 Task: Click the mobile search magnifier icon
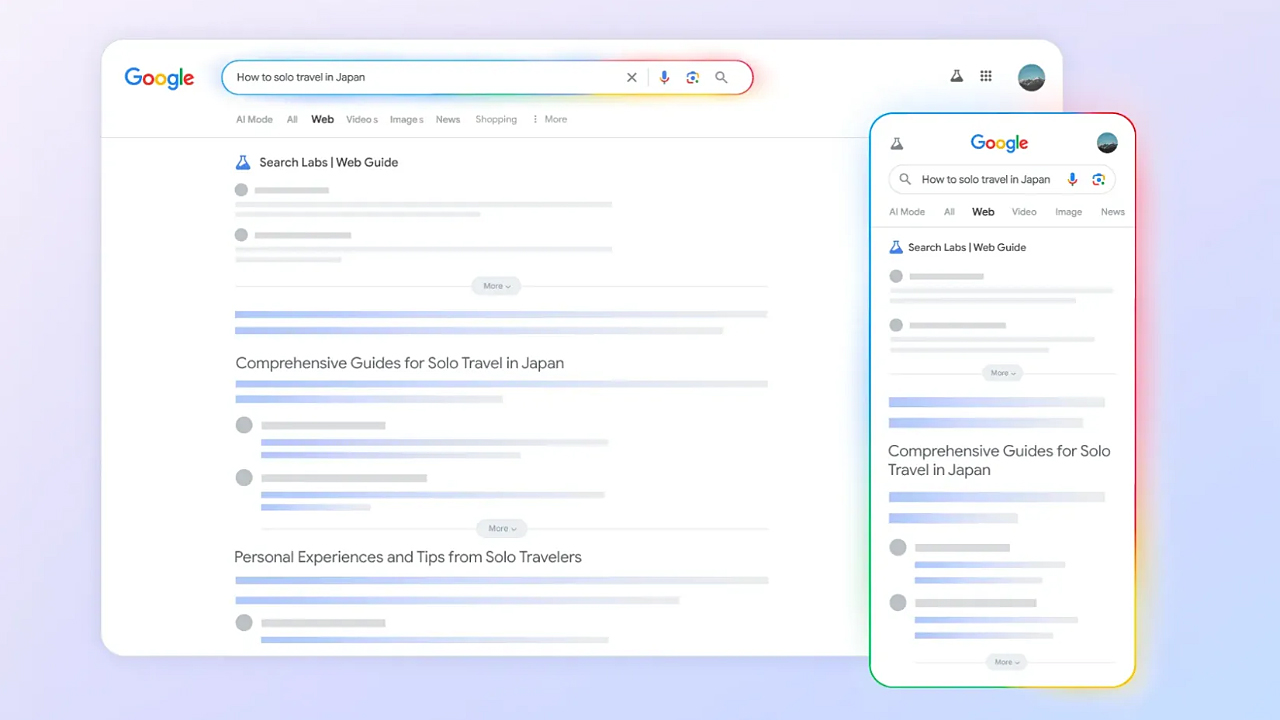click(905, 179)
